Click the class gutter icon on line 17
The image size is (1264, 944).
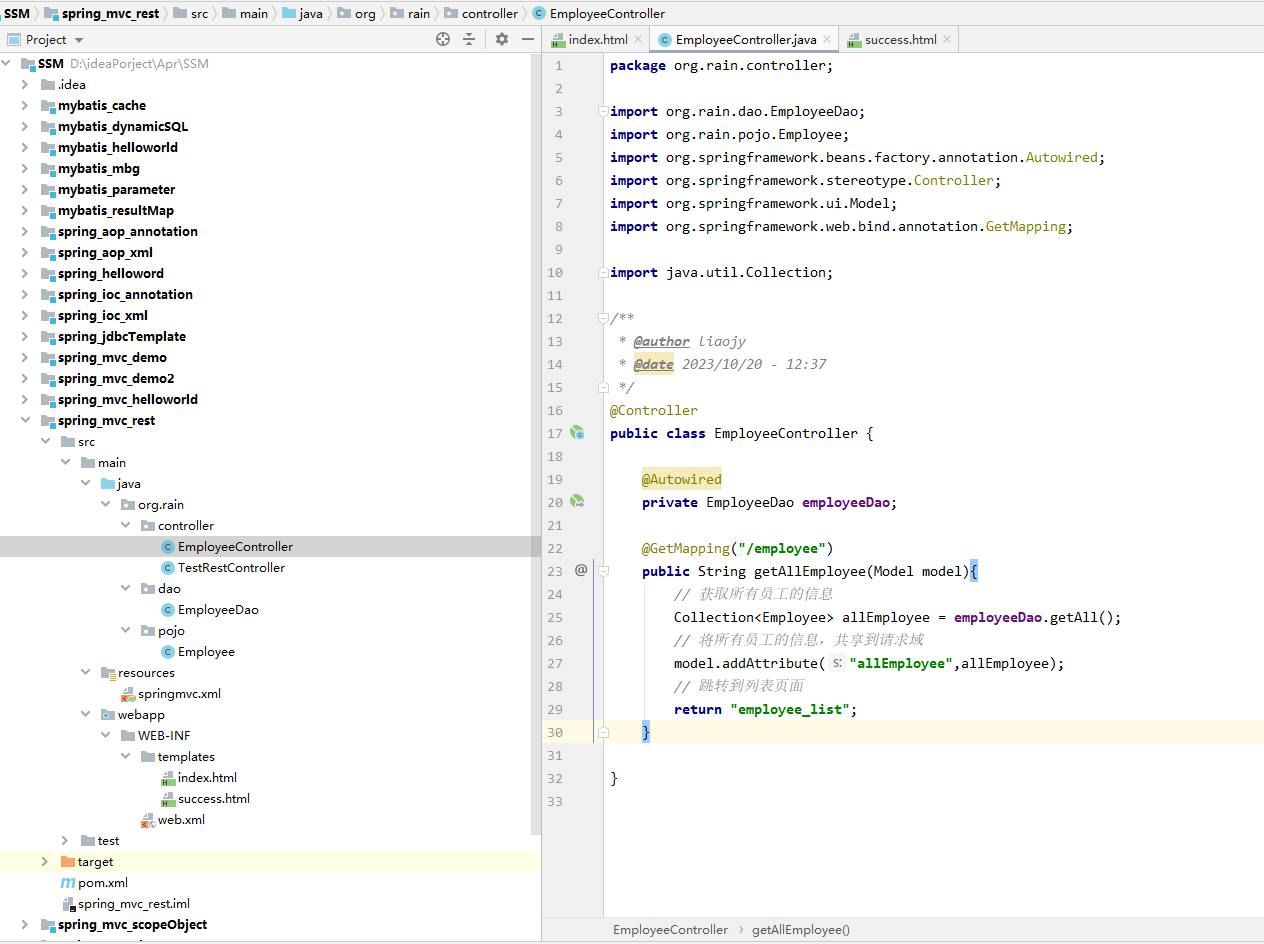[577, 433]
